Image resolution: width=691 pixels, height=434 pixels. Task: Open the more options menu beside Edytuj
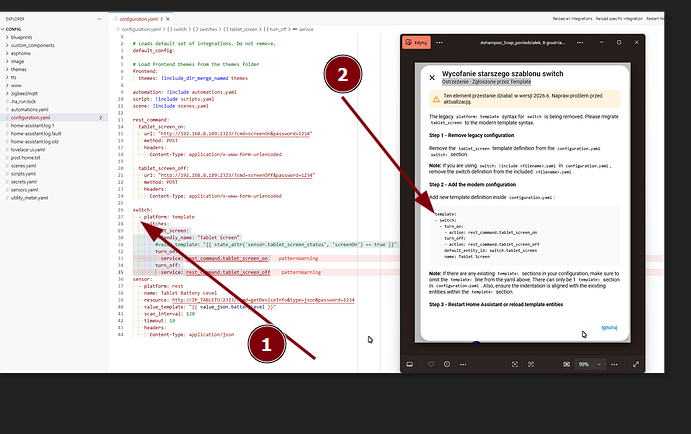pyautogui.click(x=437, y=43)
